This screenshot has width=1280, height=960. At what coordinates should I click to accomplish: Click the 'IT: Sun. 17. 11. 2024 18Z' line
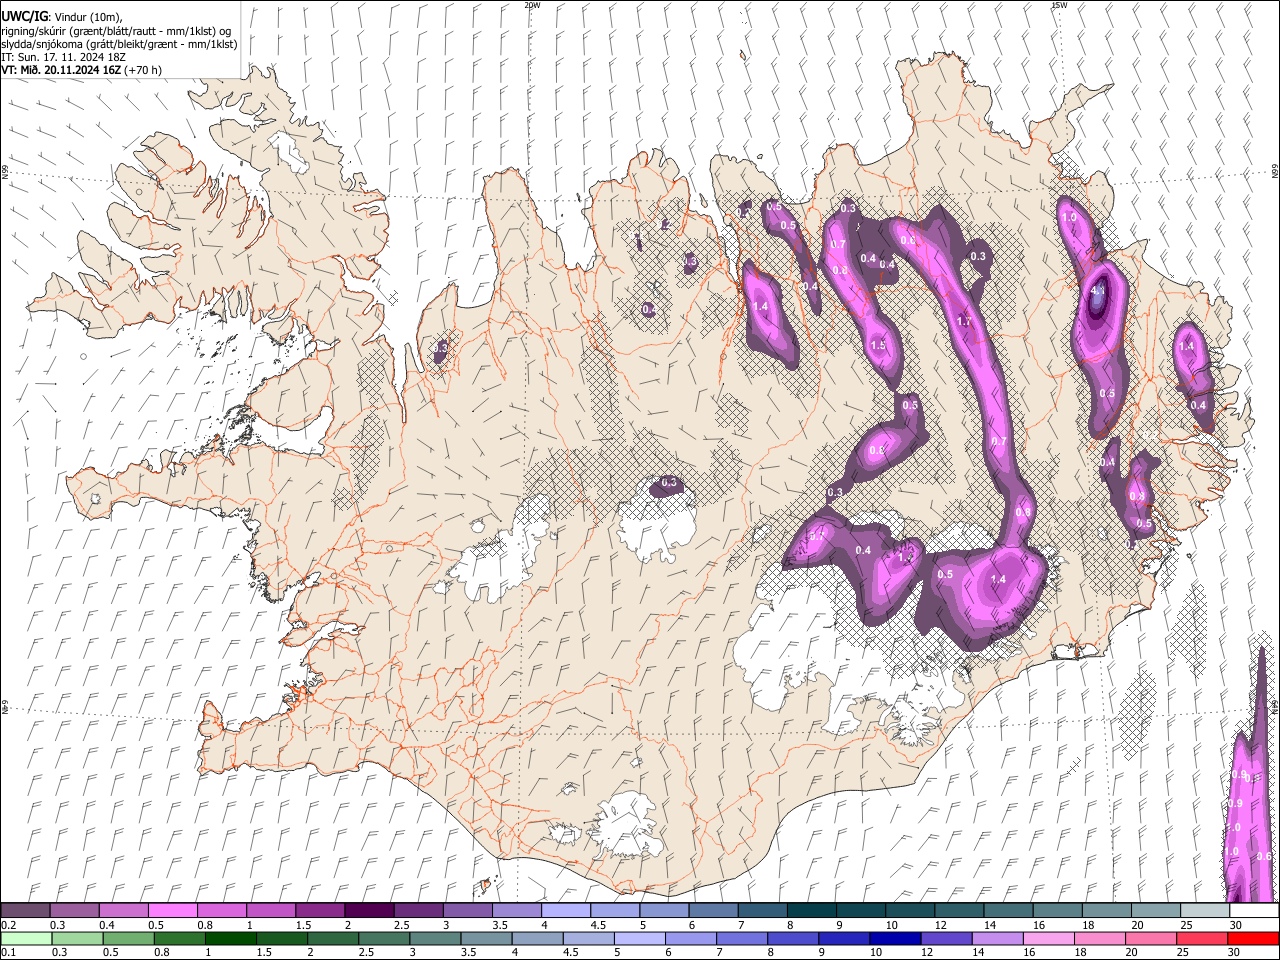coord(63,57)
